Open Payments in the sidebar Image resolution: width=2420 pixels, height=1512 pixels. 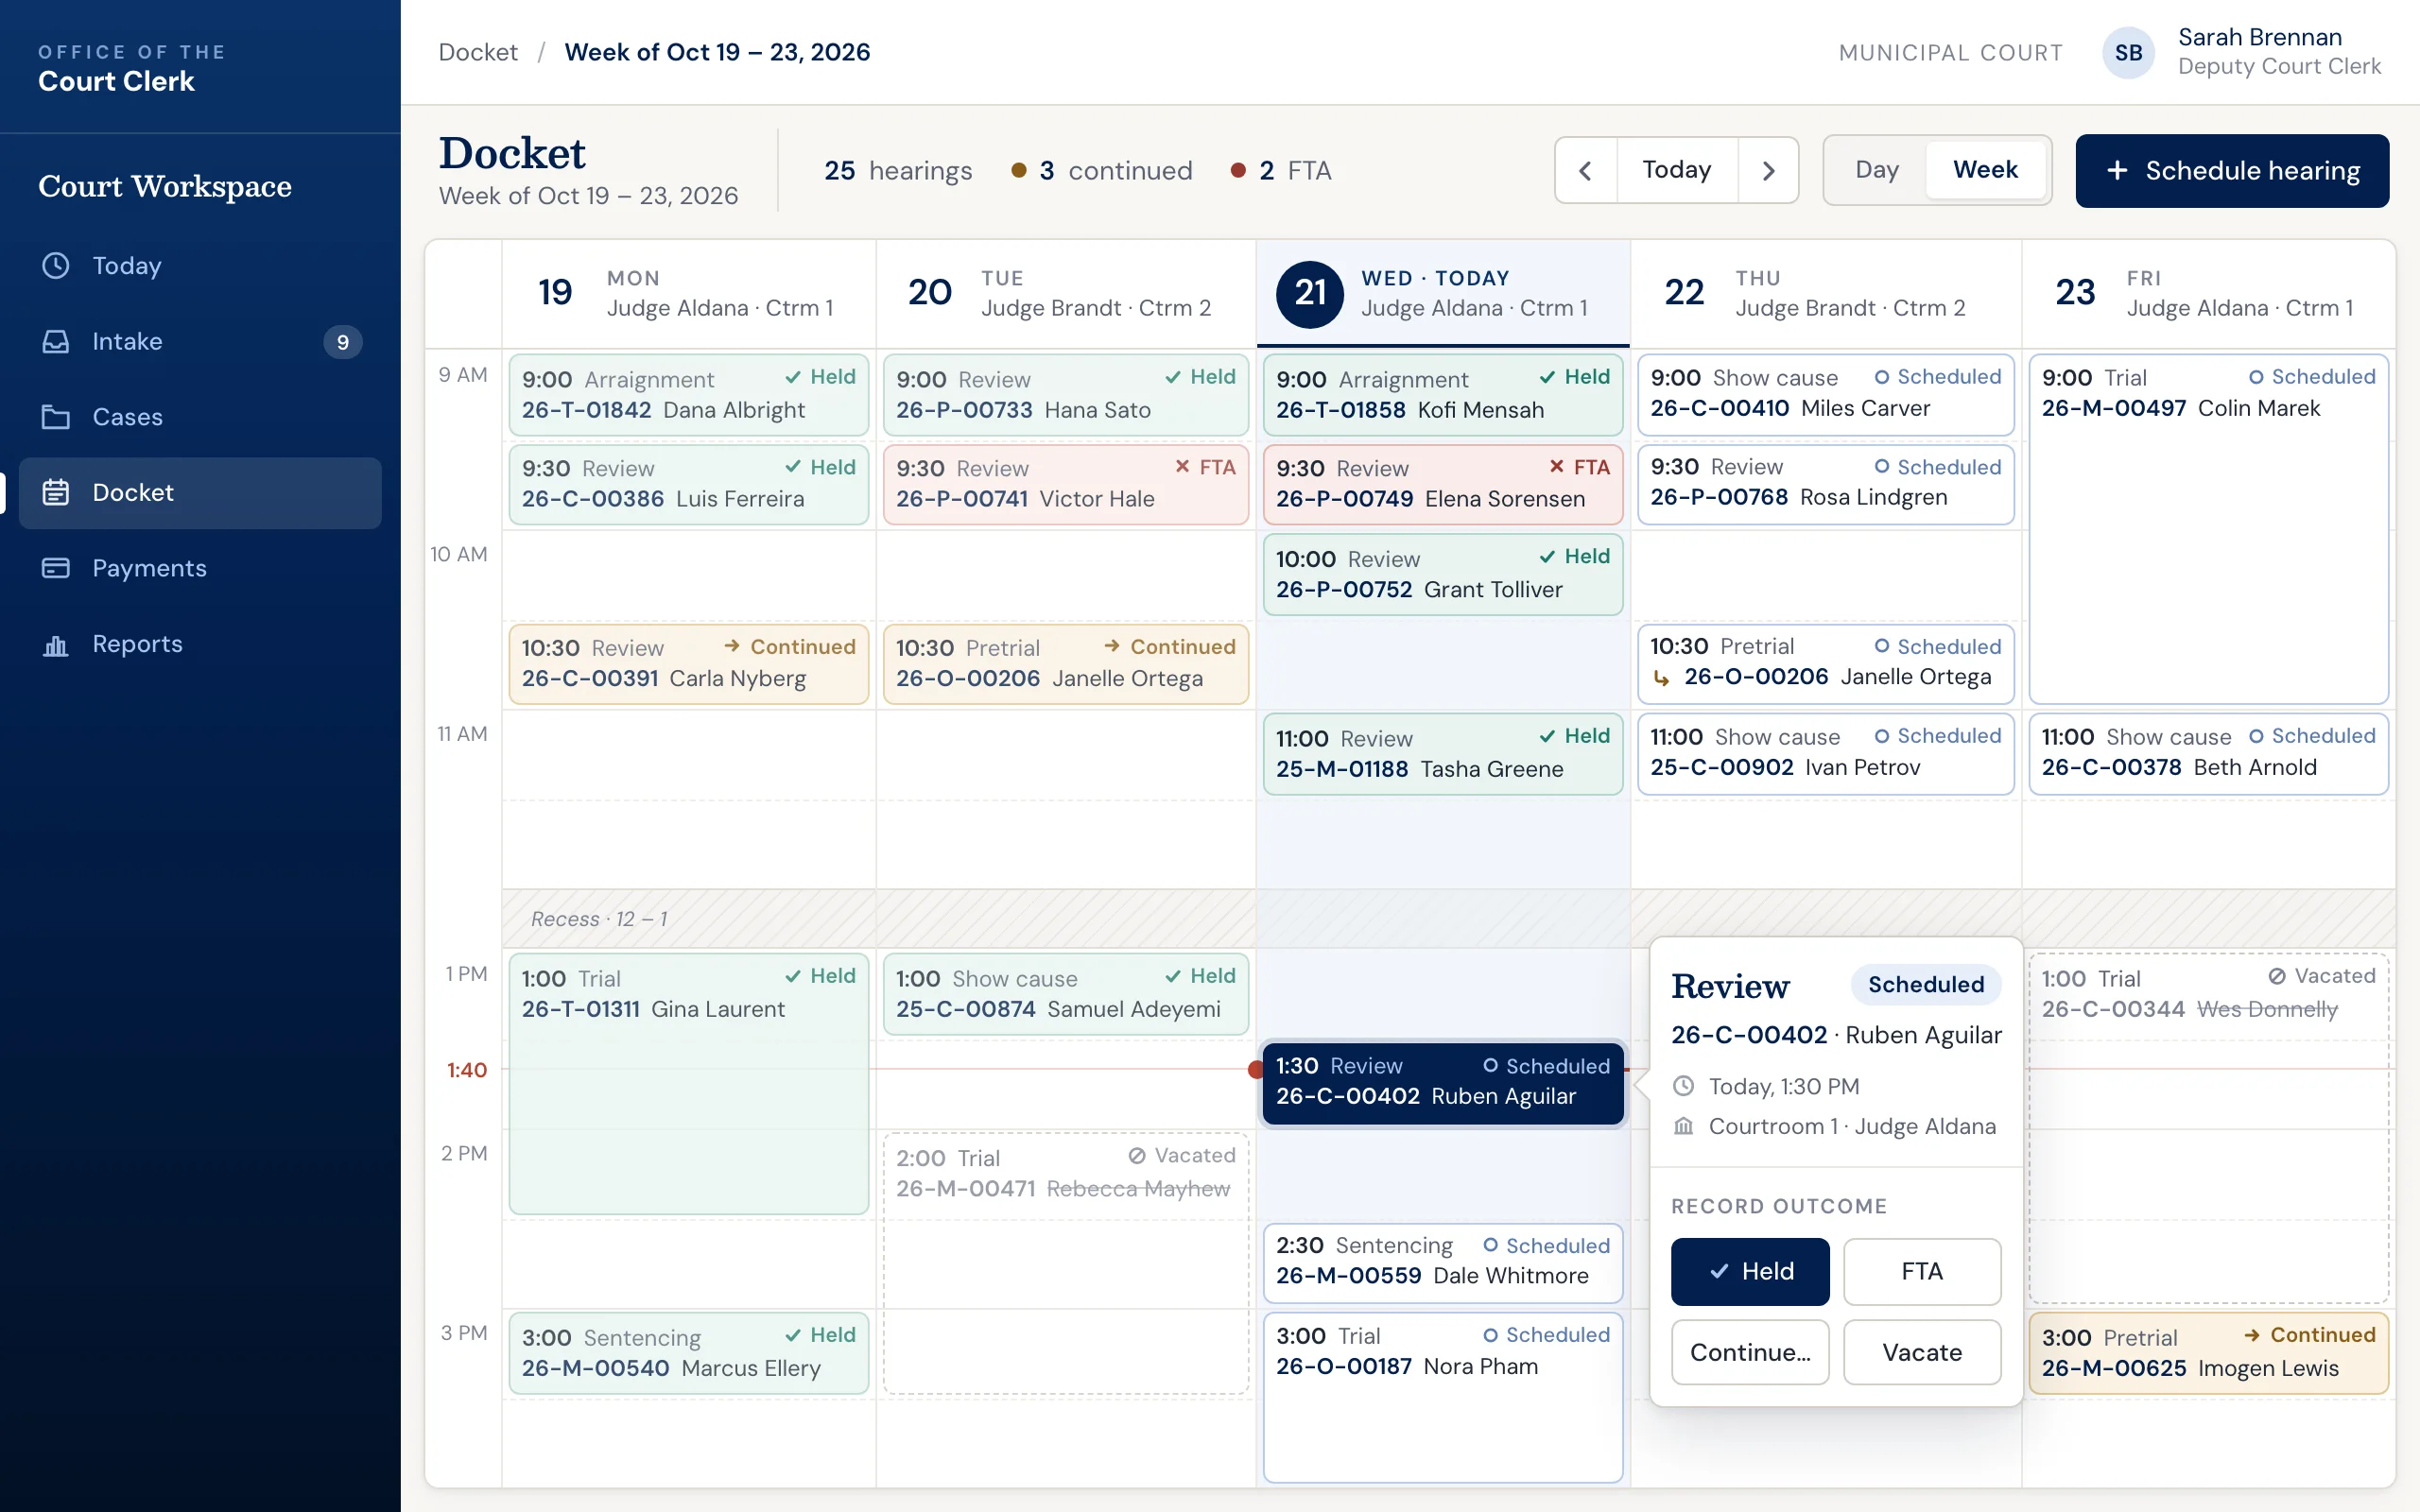pyautogui.click(x=200, y=568)
